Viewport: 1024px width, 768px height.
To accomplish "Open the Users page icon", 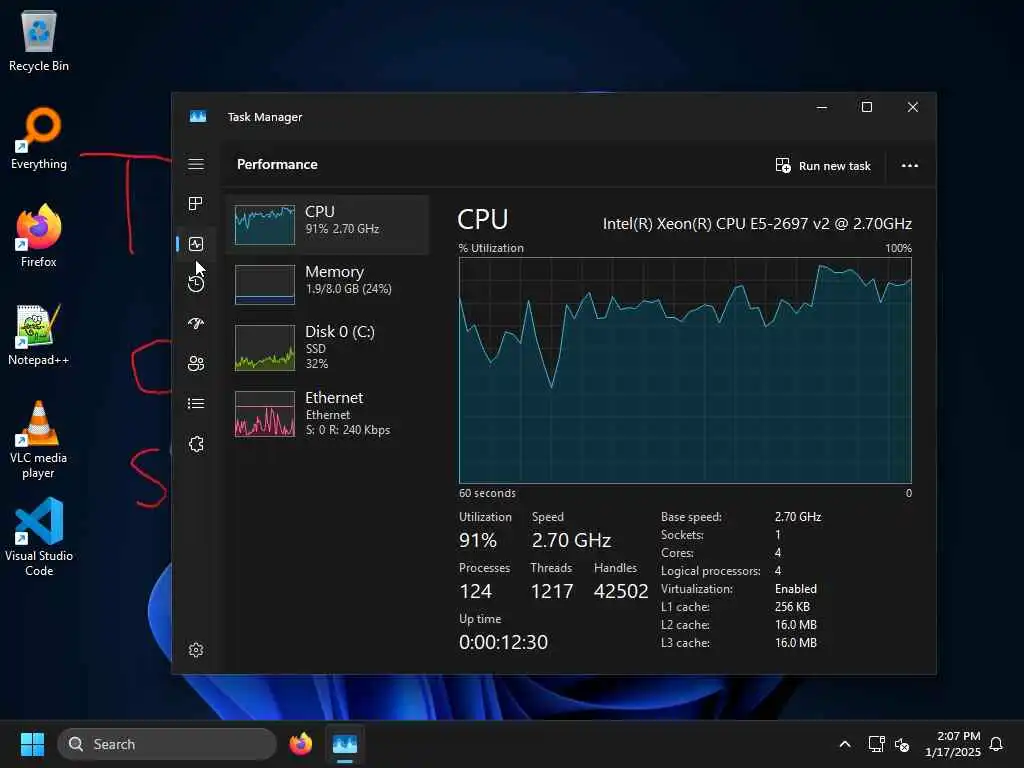I will tap(196, 364).
